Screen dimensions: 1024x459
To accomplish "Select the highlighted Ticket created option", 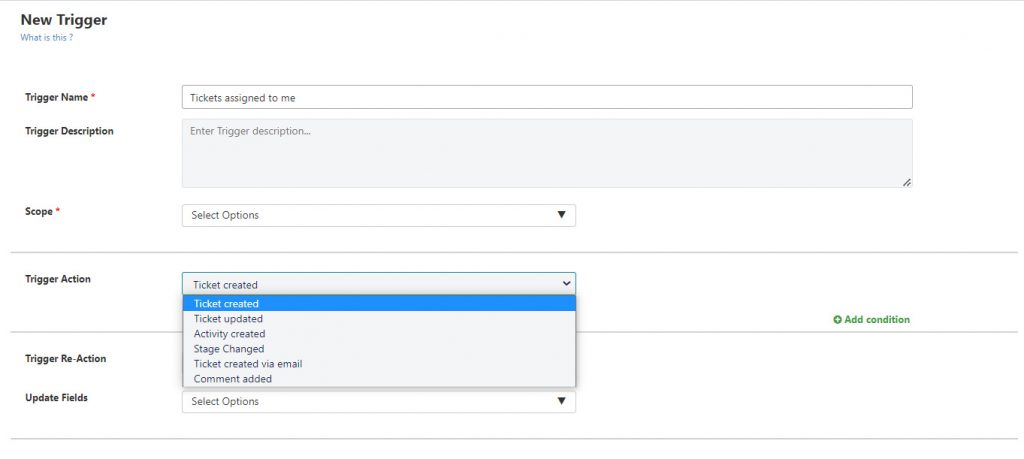I will click(379, 304).
